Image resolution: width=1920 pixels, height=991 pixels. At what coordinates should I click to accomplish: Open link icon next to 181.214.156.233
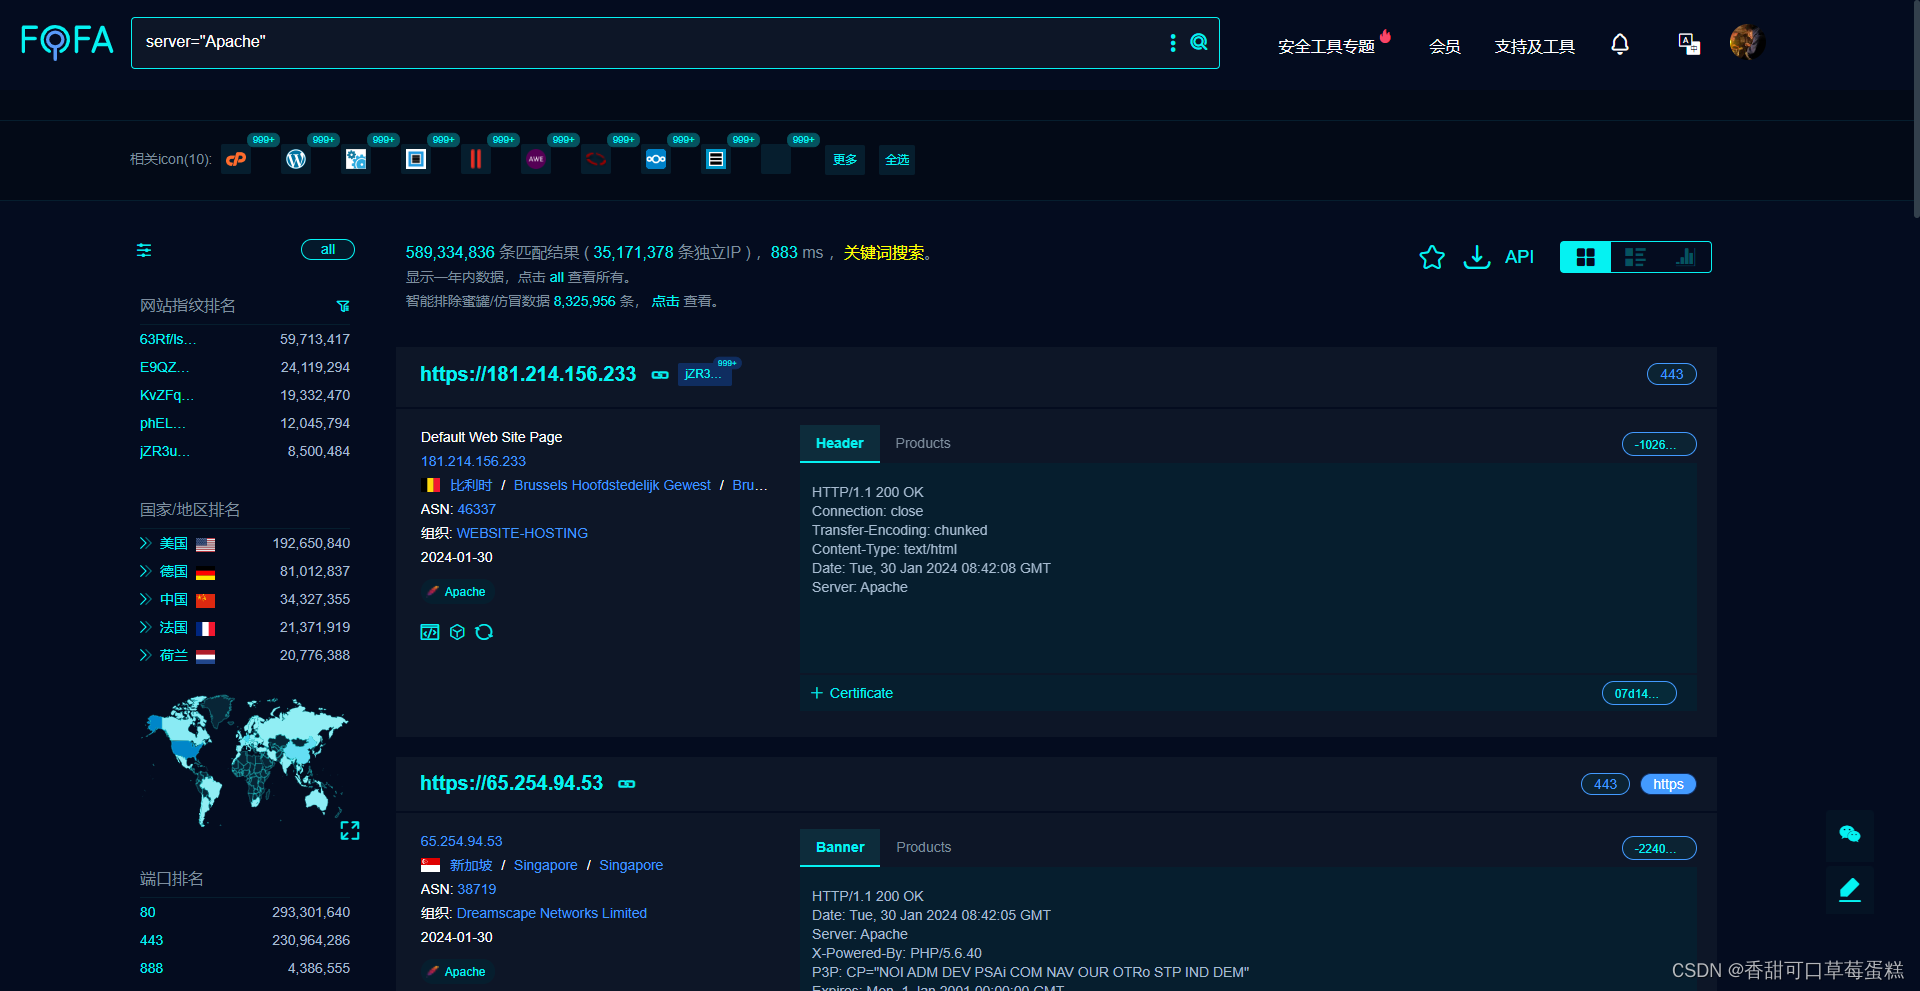pos(660,375)
